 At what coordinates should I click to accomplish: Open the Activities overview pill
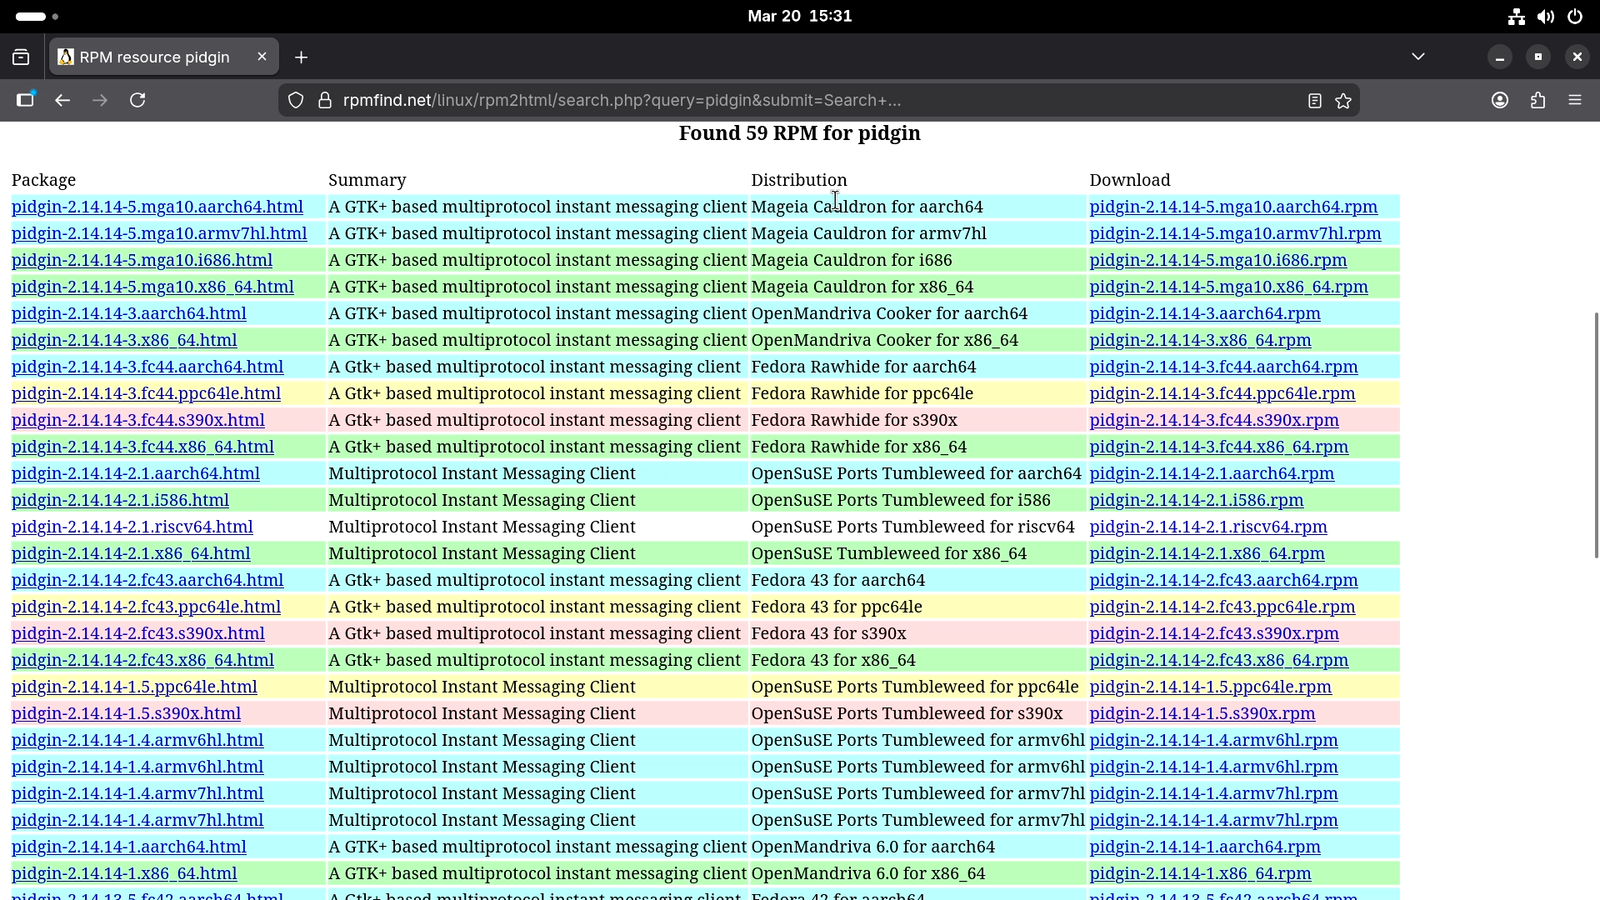click(x=37, y=16)
